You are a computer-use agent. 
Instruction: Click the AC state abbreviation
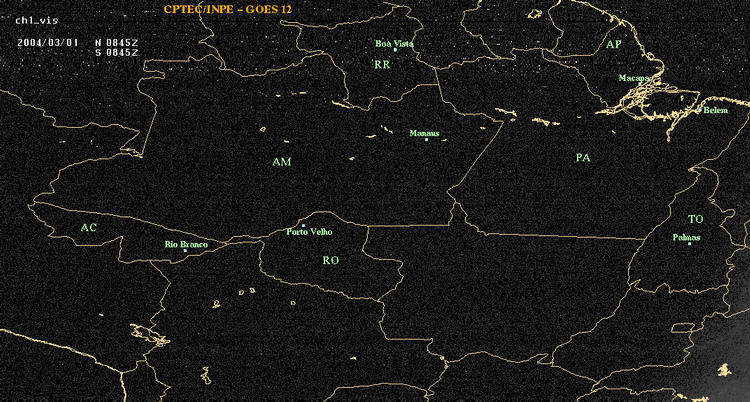coord(88,228)
